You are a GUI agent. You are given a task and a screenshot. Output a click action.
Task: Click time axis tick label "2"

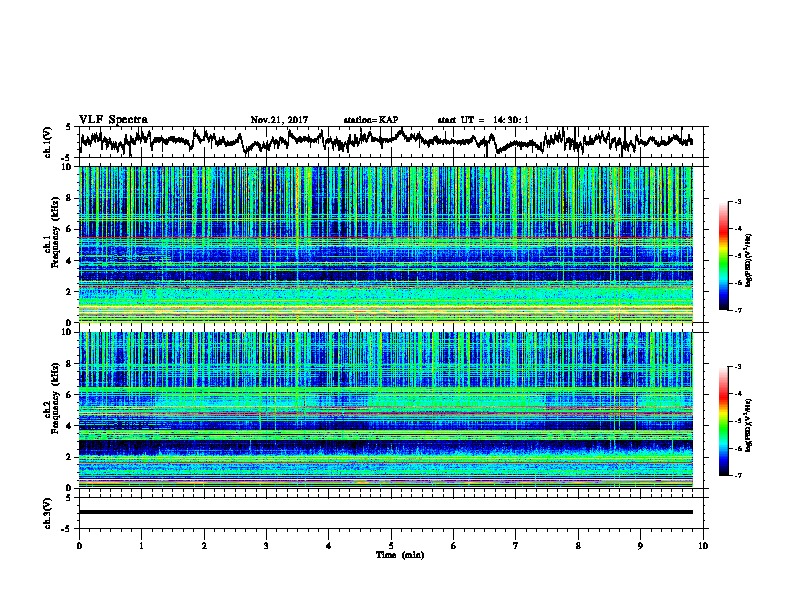point(204,546)
